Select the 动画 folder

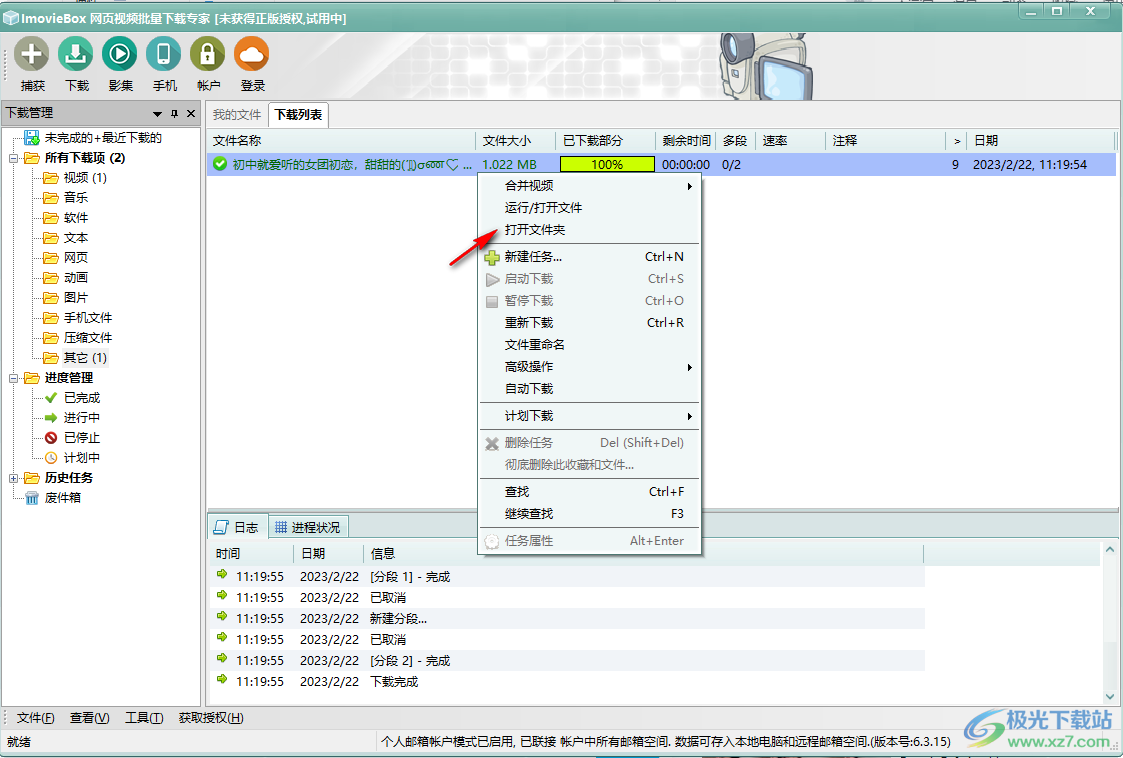75,278
